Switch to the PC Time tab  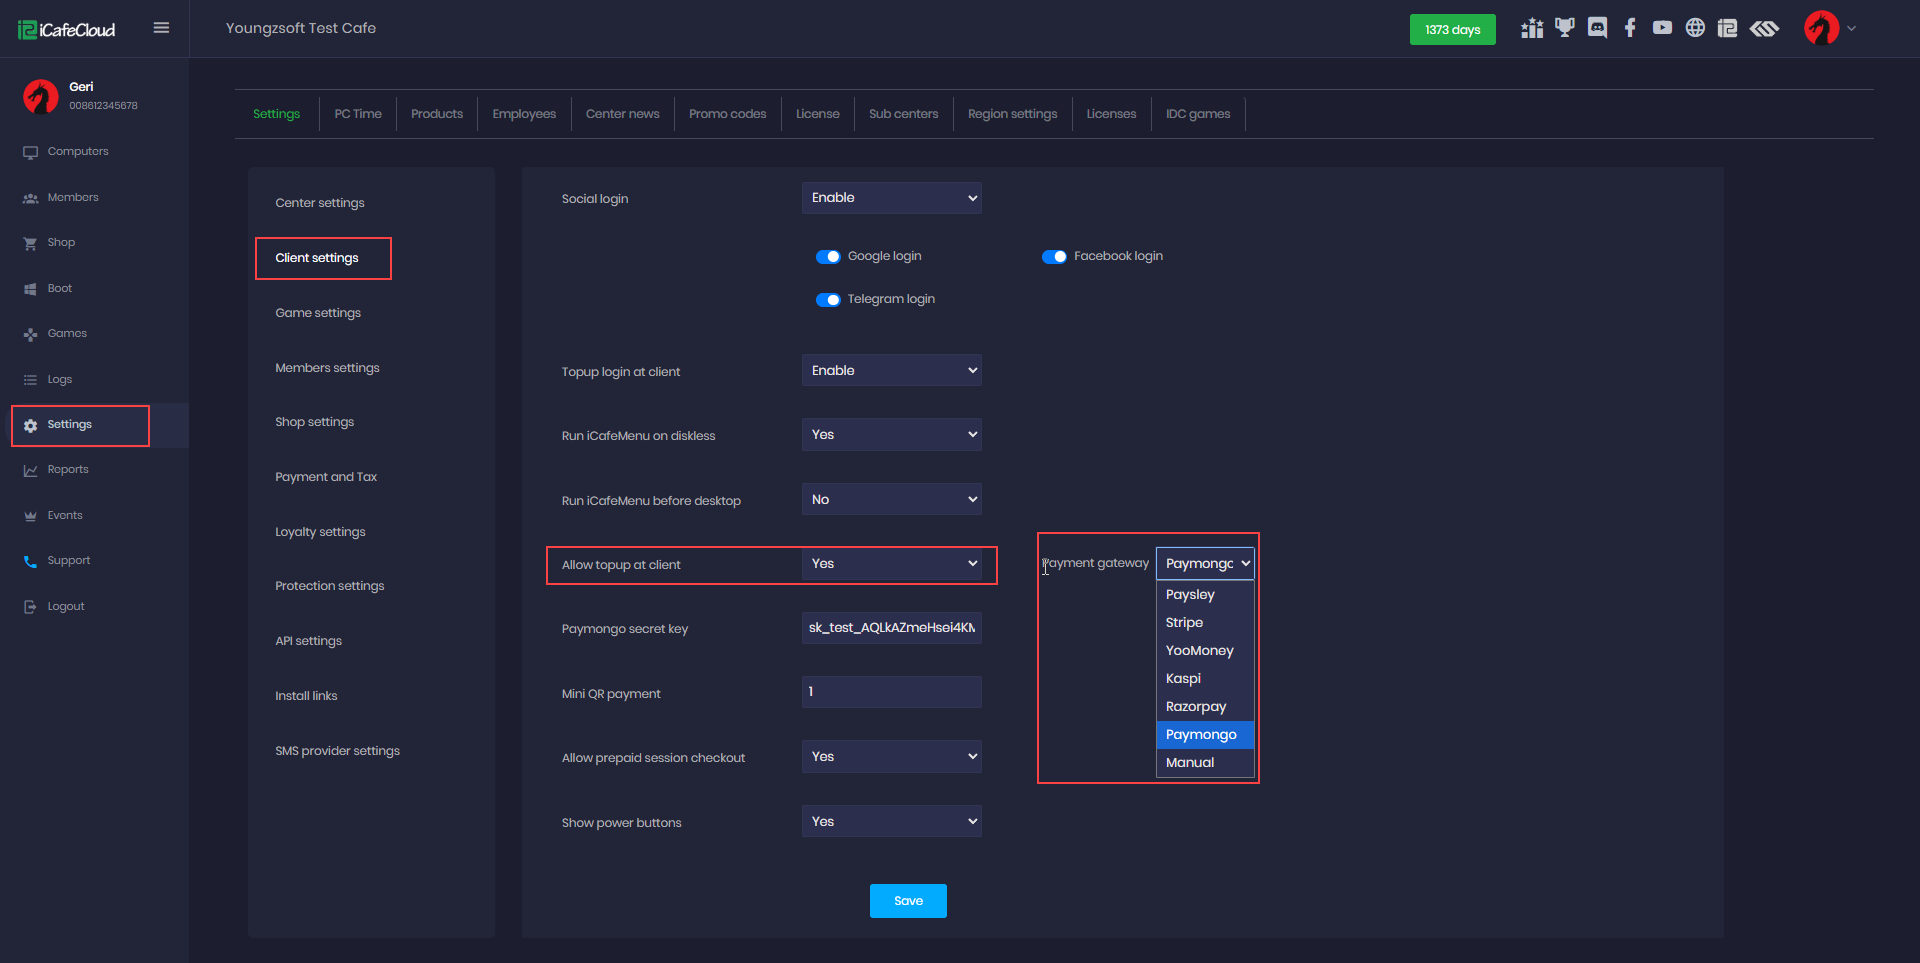click(358, 113)
